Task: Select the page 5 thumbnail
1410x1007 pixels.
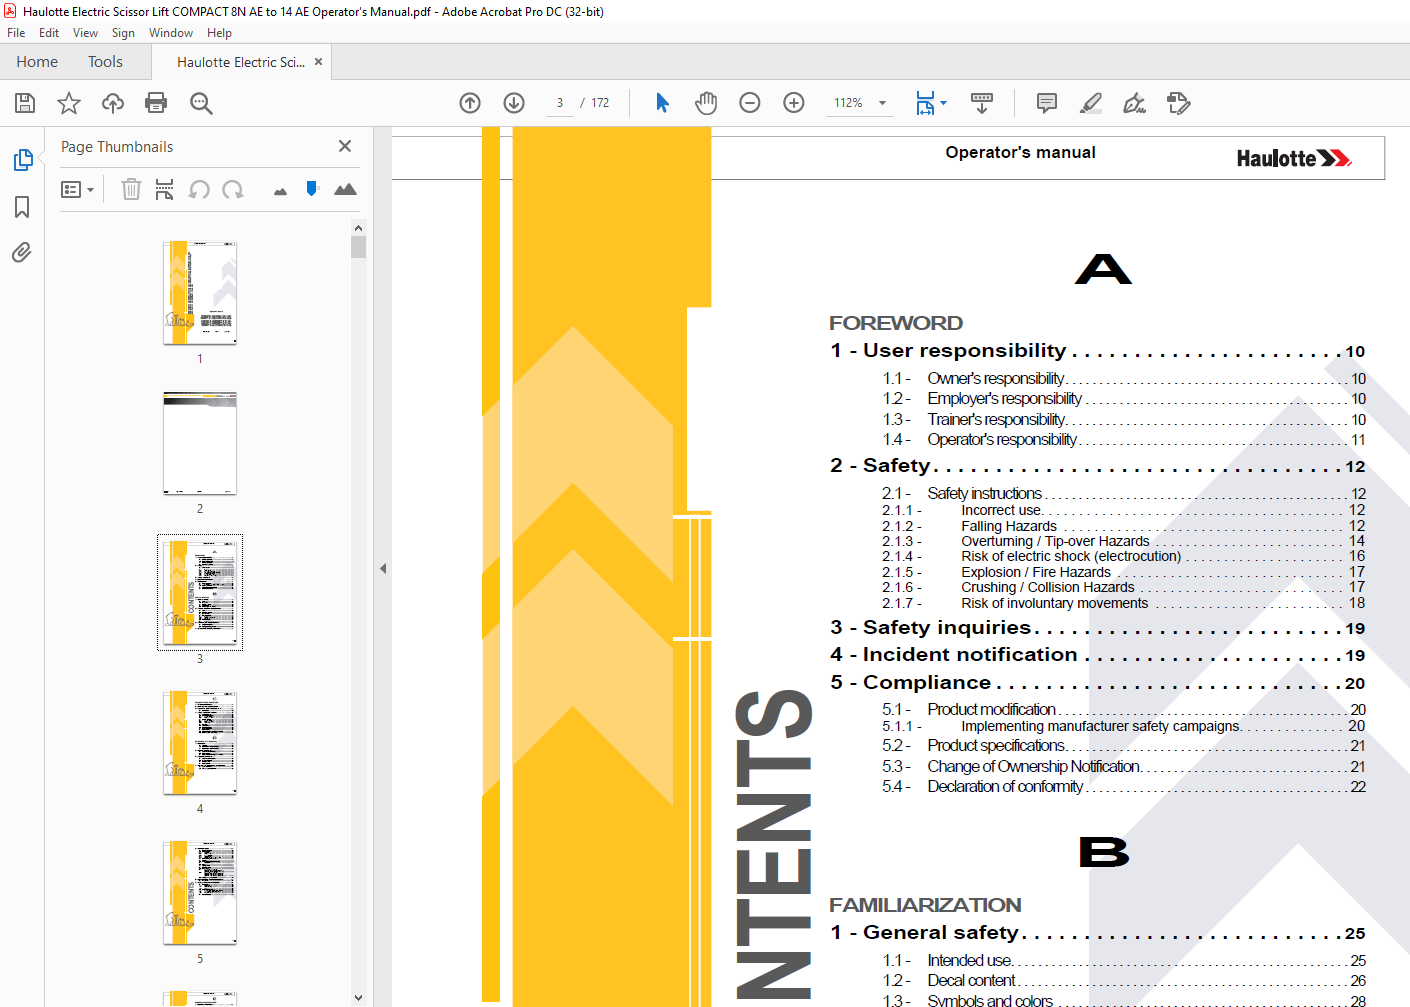Action: pos(200,893)
